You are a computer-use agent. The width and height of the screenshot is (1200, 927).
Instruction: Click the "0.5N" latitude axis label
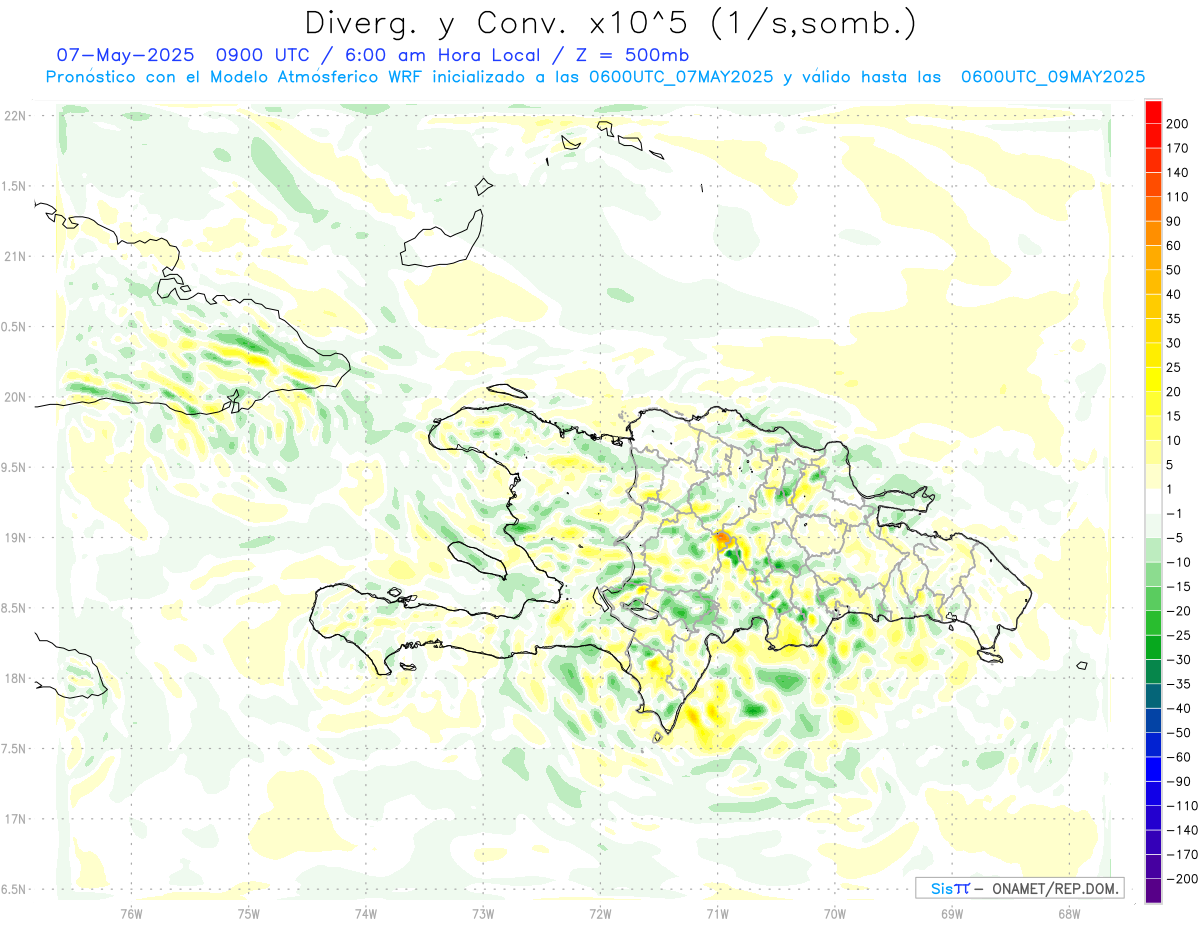point(15,327)
